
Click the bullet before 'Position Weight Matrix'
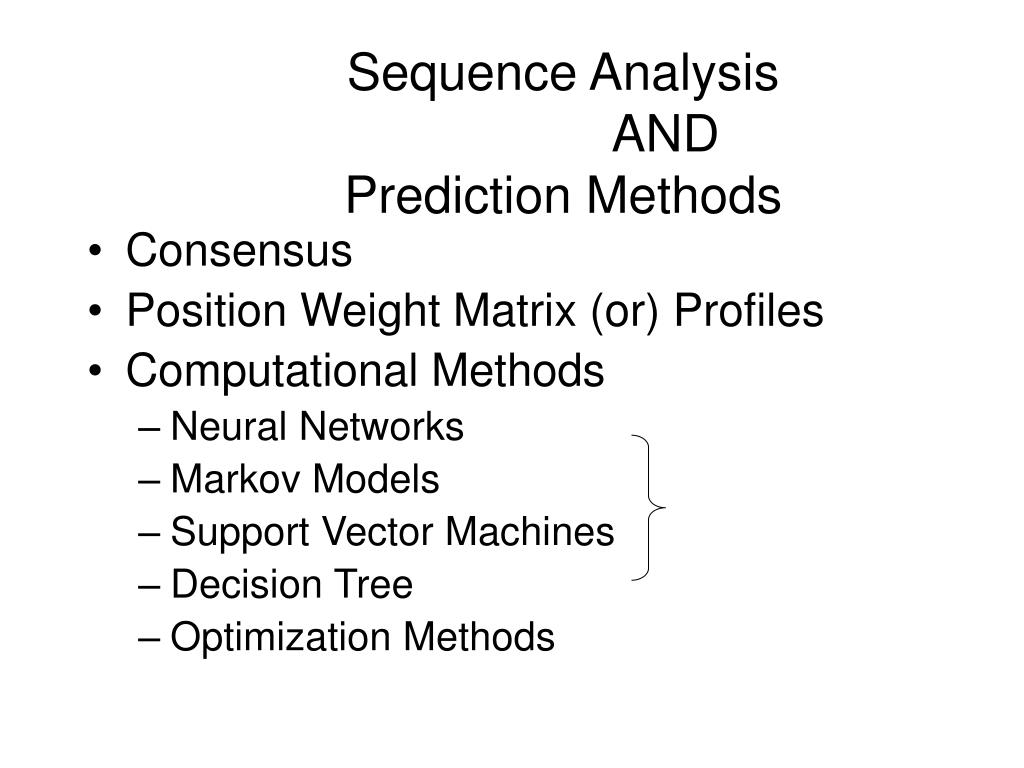[95, 311]
